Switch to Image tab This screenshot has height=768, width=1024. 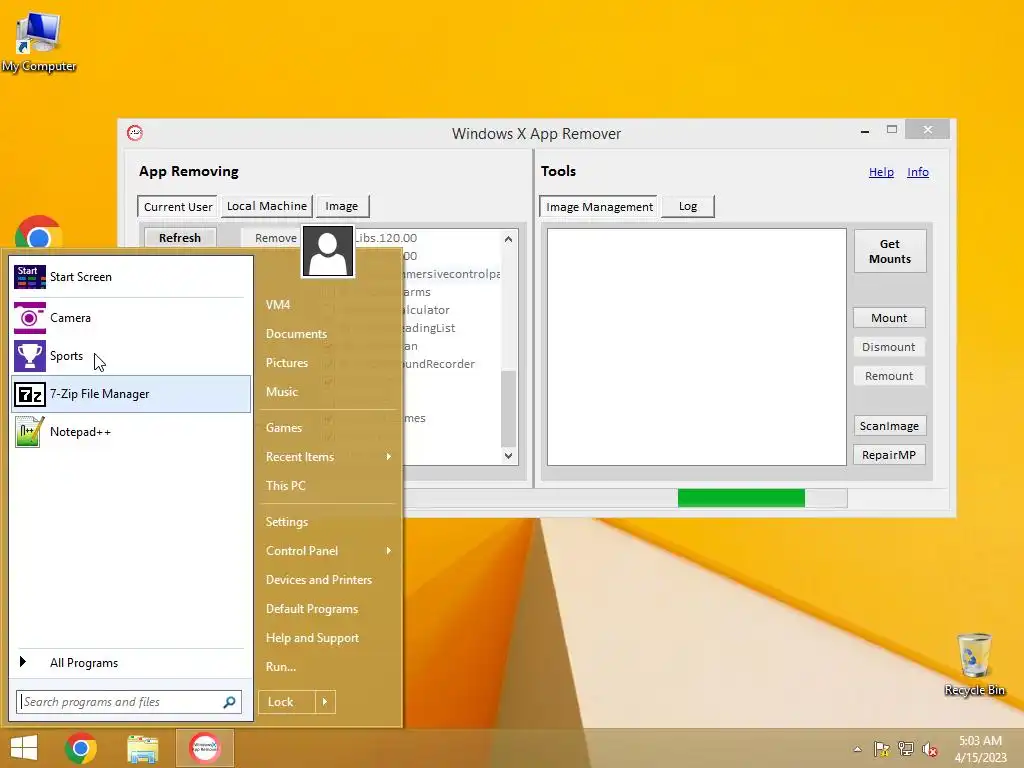[342, 206]
